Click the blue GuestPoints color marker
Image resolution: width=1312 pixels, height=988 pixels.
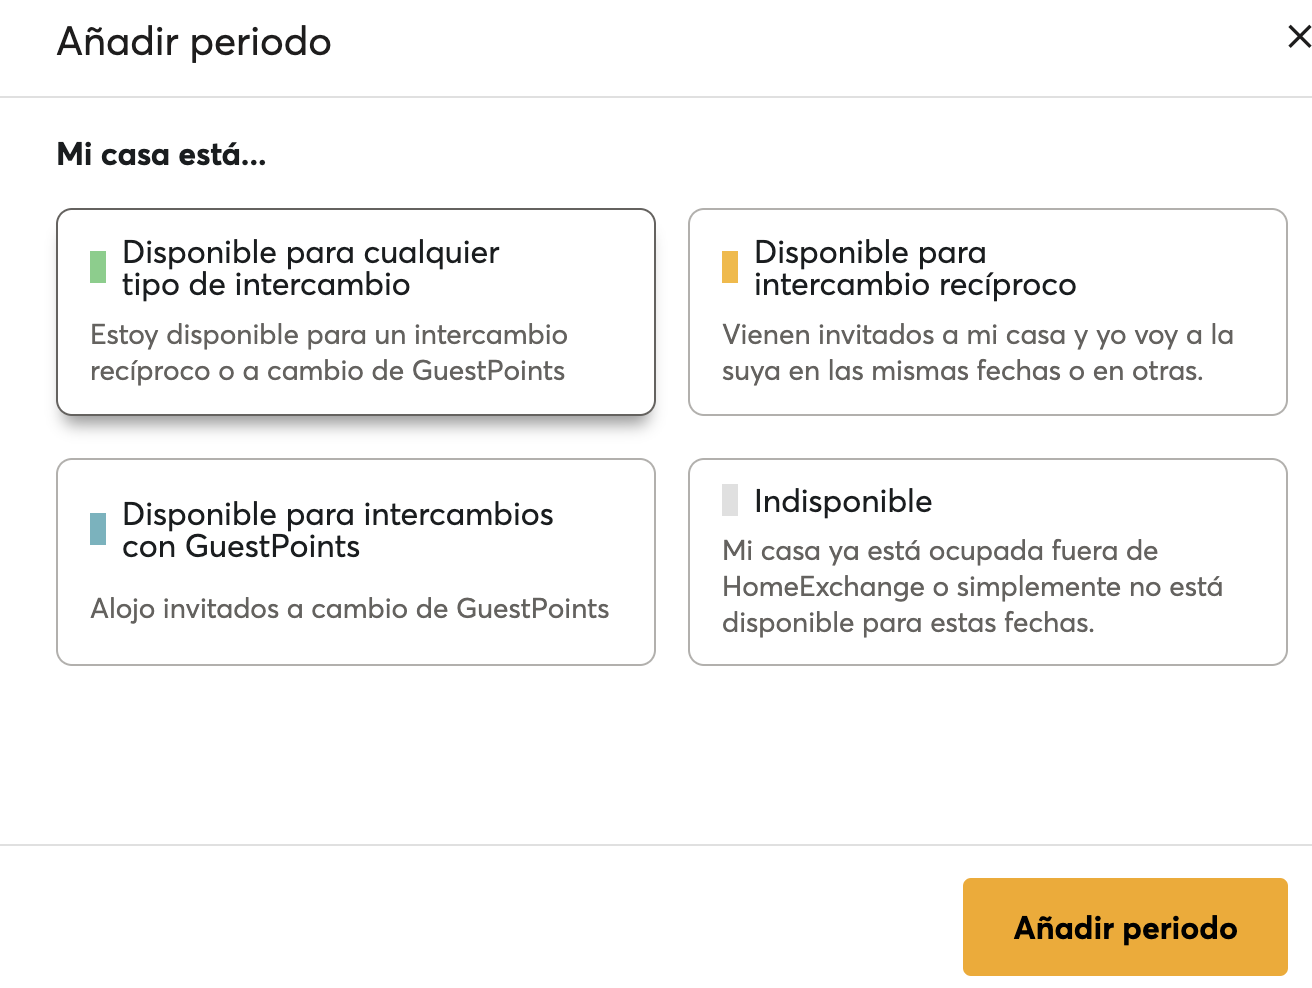click(98, 529)
